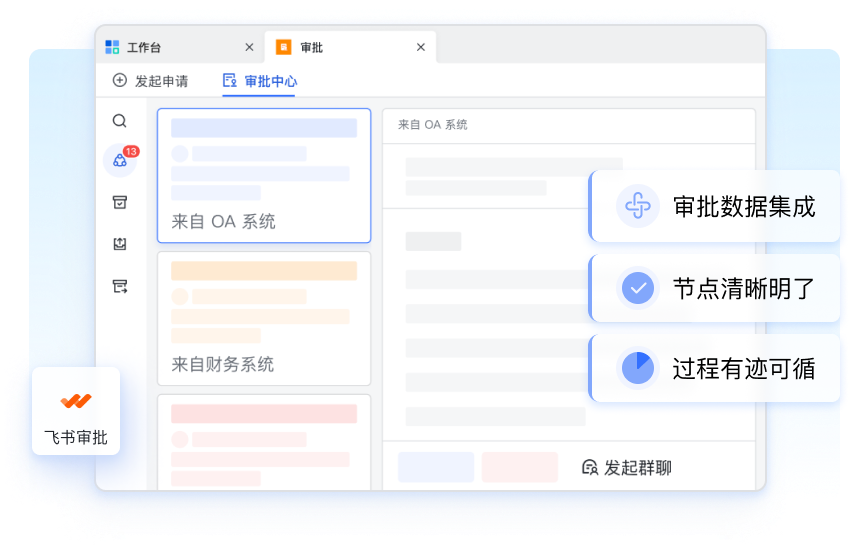850x548 pixels.
Task: Click the 节点清晰明了 feature card text
Action: click(744, 288)
